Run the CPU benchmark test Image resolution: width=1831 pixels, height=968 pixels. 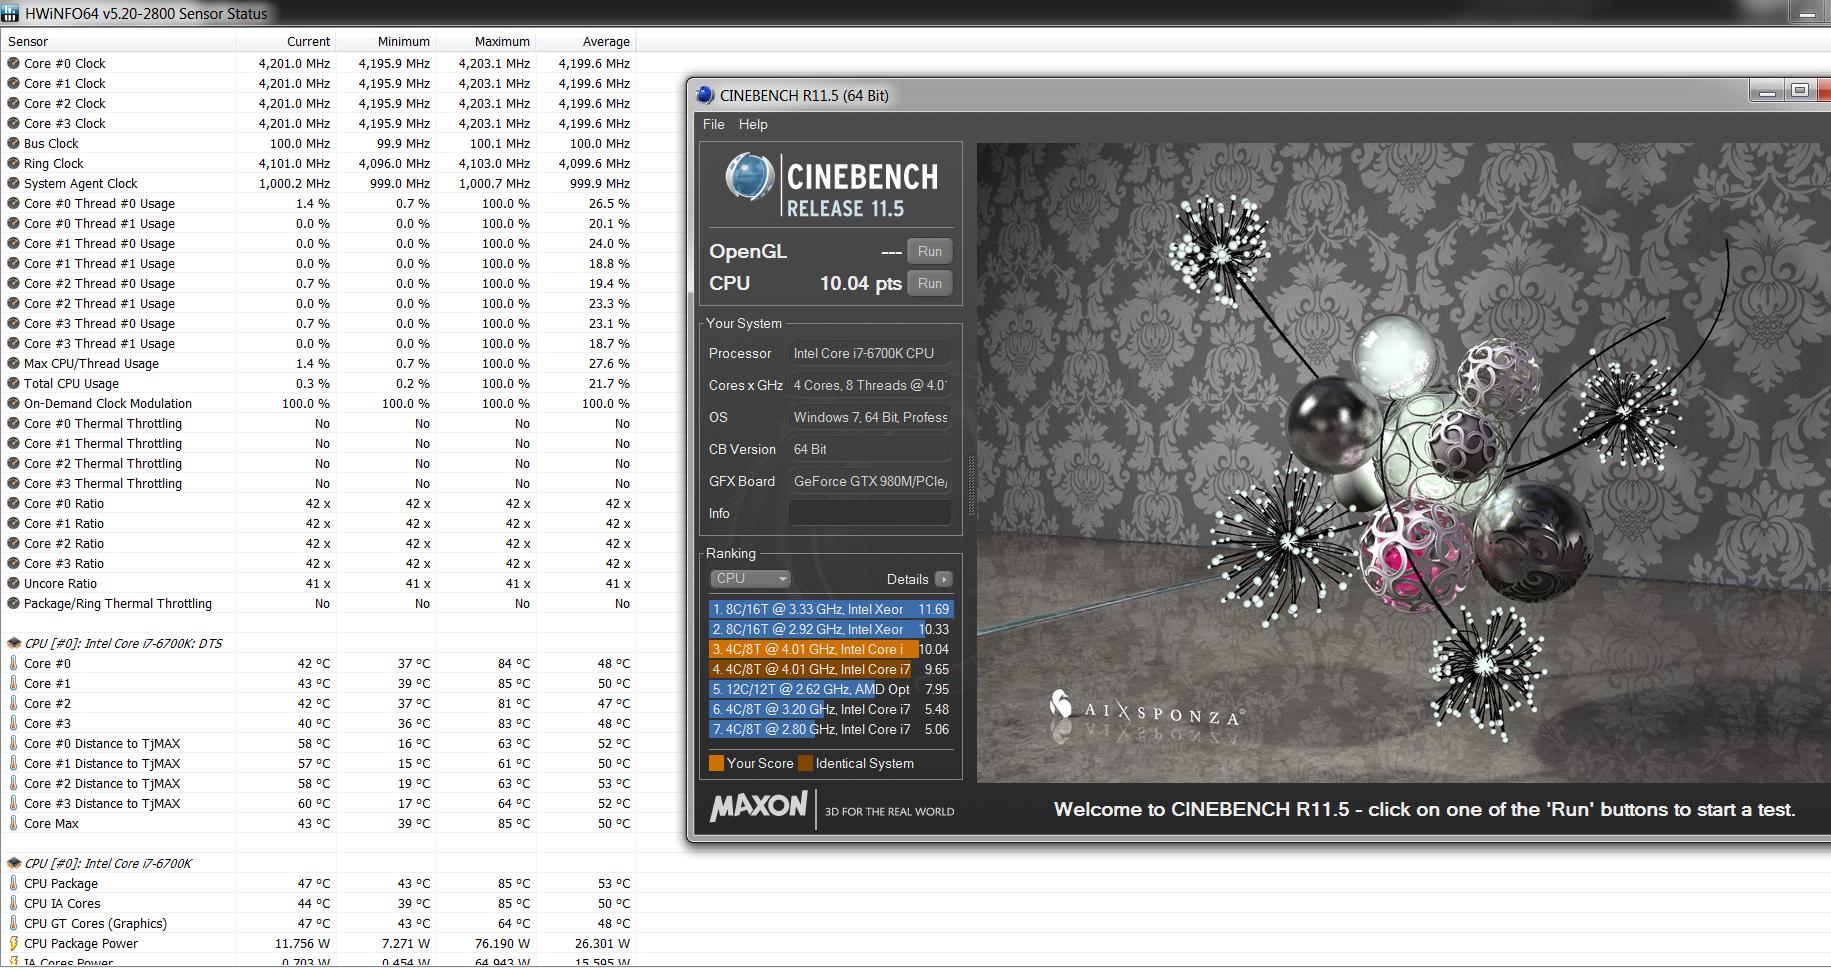tap(929, 283)
